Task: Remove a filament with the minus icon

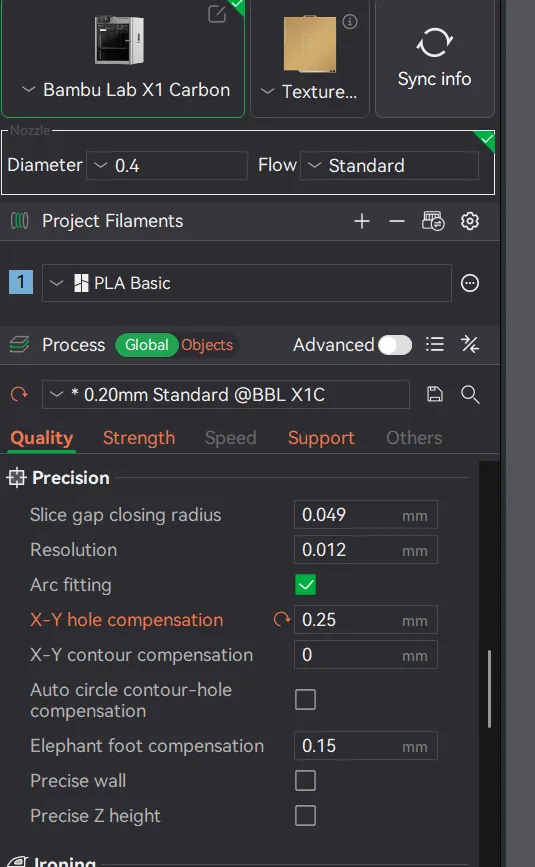Action: [397, 221]
